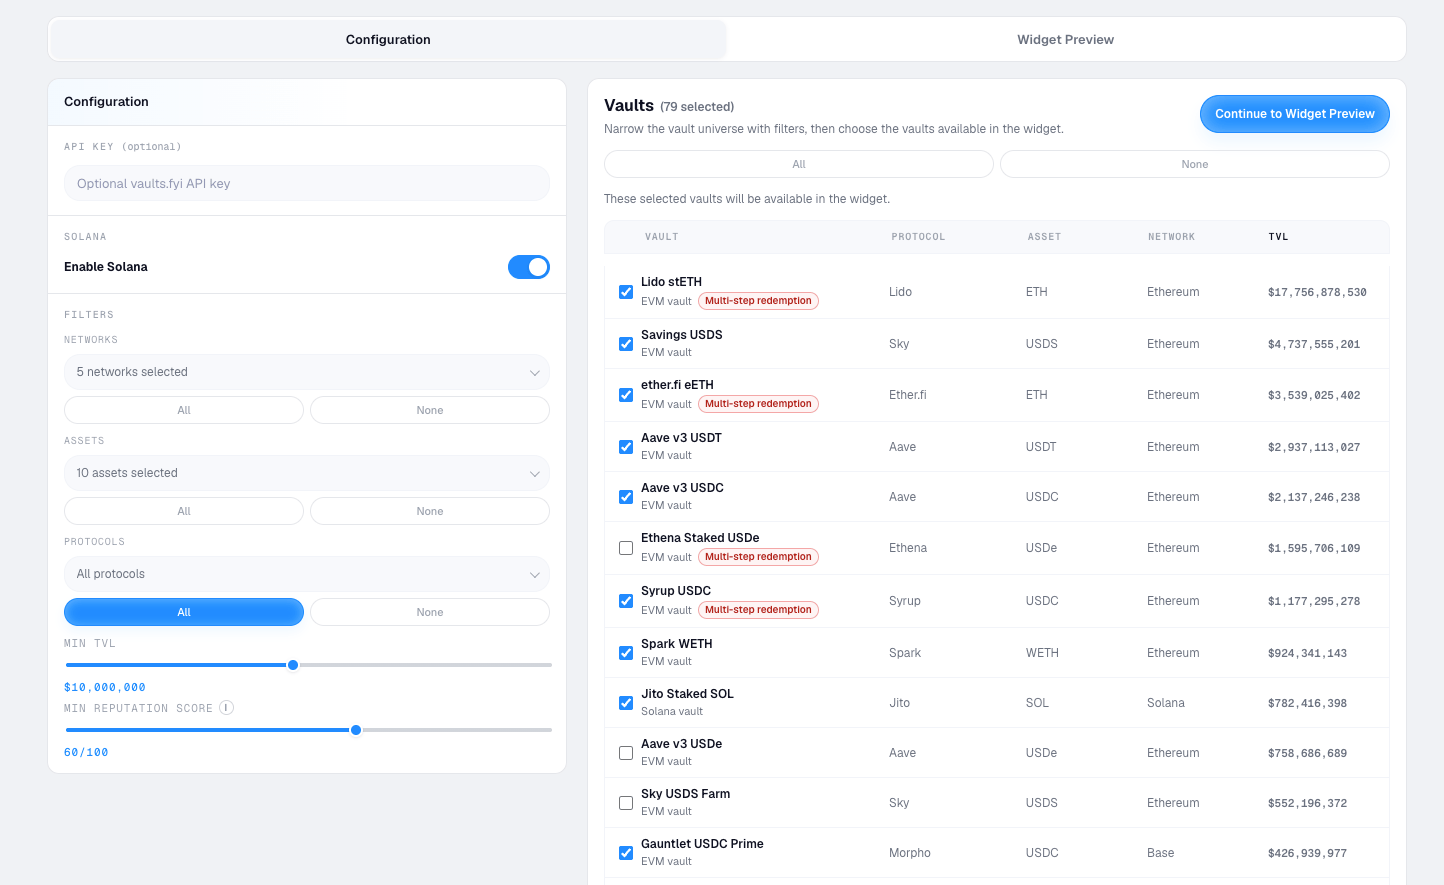Screen dimensions: 1444x885
Task: Switch to the Widget Preview tab
Action: (1065, 39)
